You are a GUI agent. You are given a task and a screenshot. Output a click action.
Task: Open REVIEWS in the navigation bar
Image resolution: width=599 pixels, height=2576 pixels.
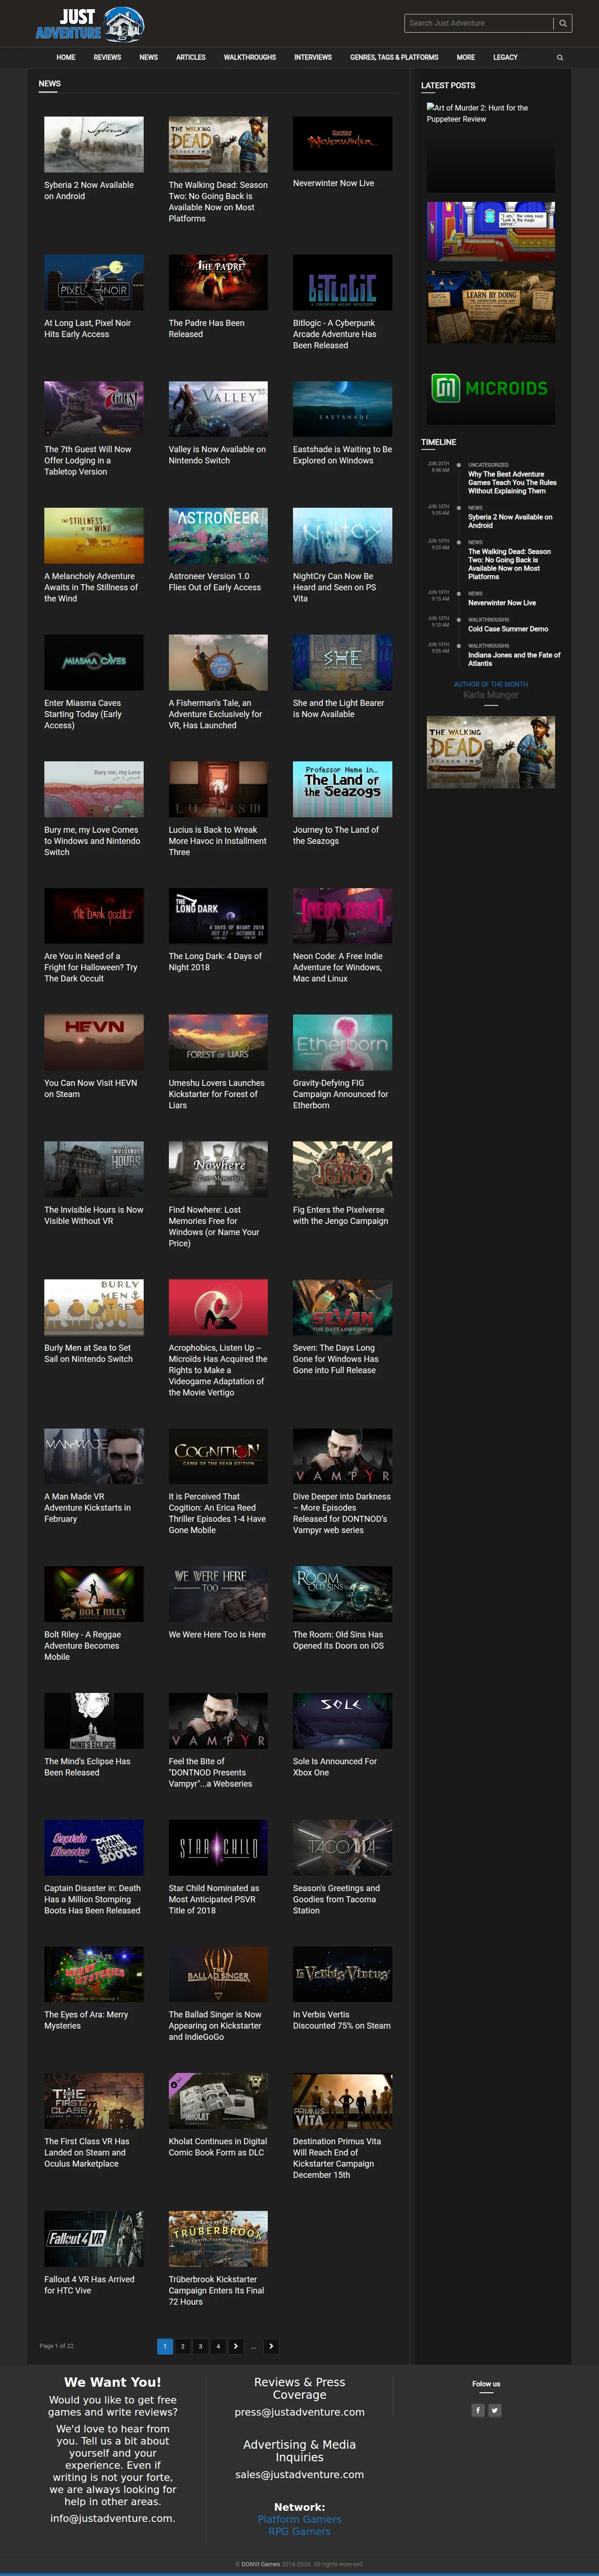click(x=107, y=58)
